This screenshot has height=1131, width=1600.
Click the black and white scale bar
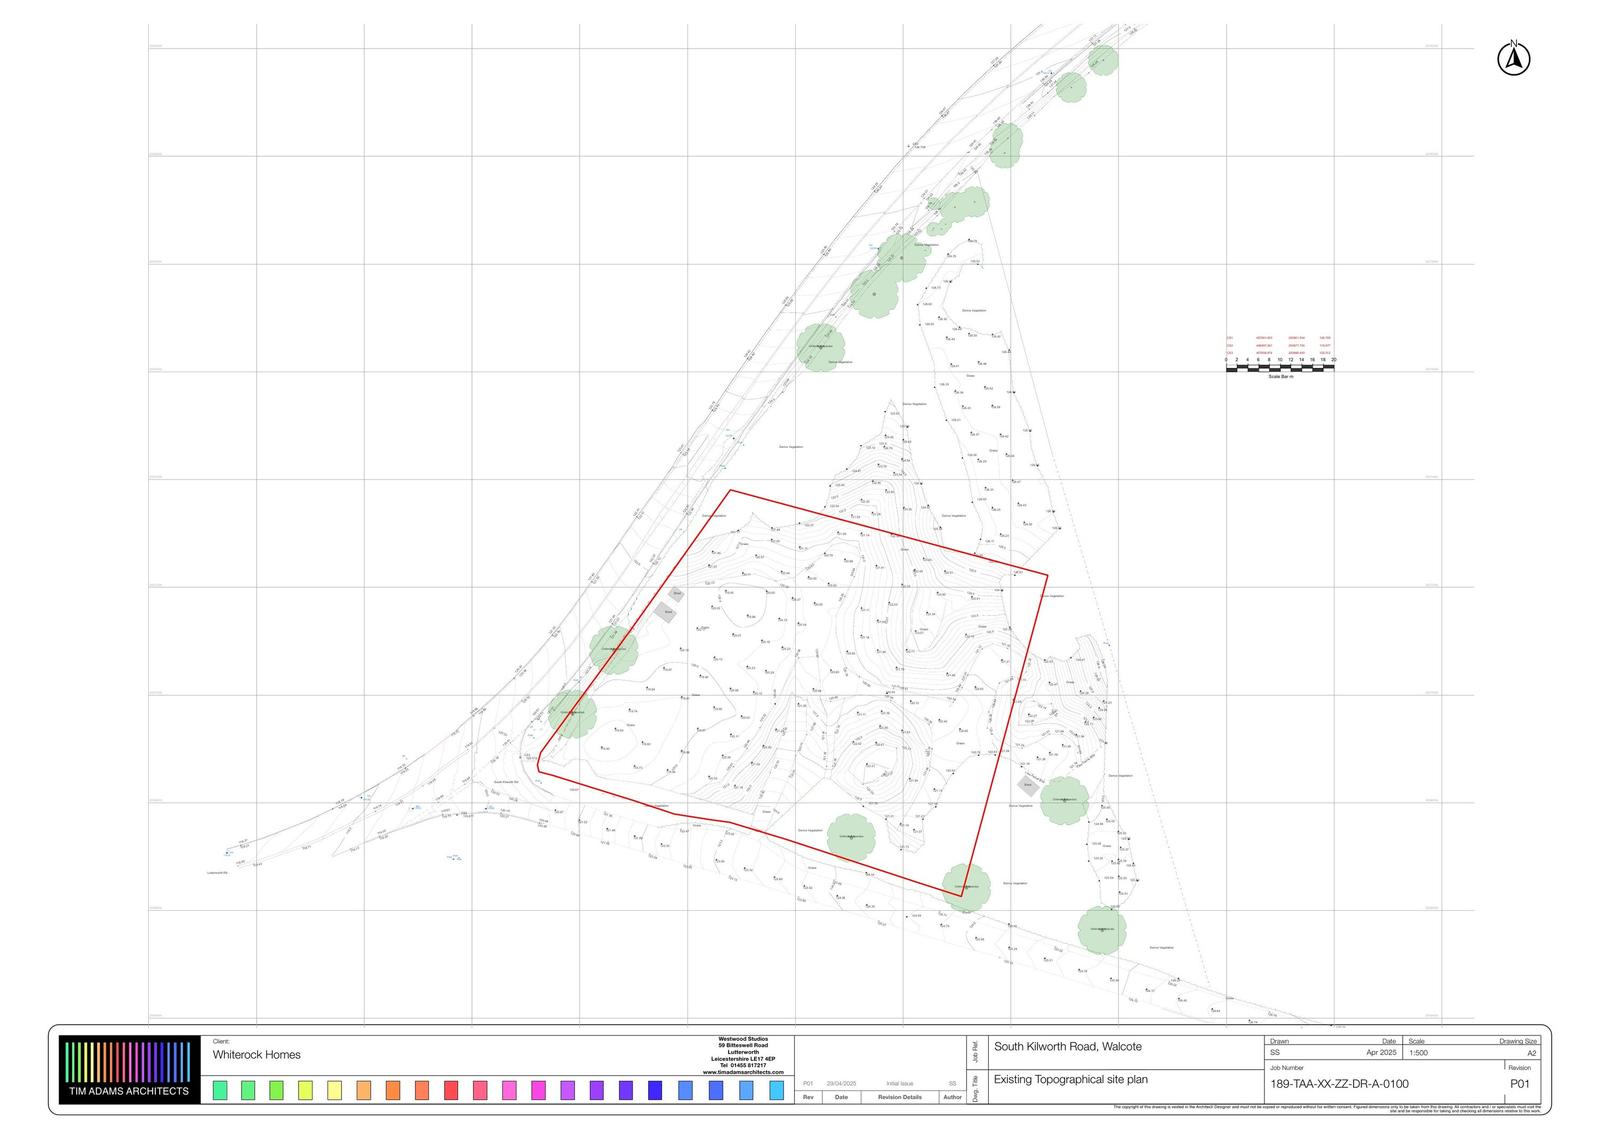[1279, 368]
